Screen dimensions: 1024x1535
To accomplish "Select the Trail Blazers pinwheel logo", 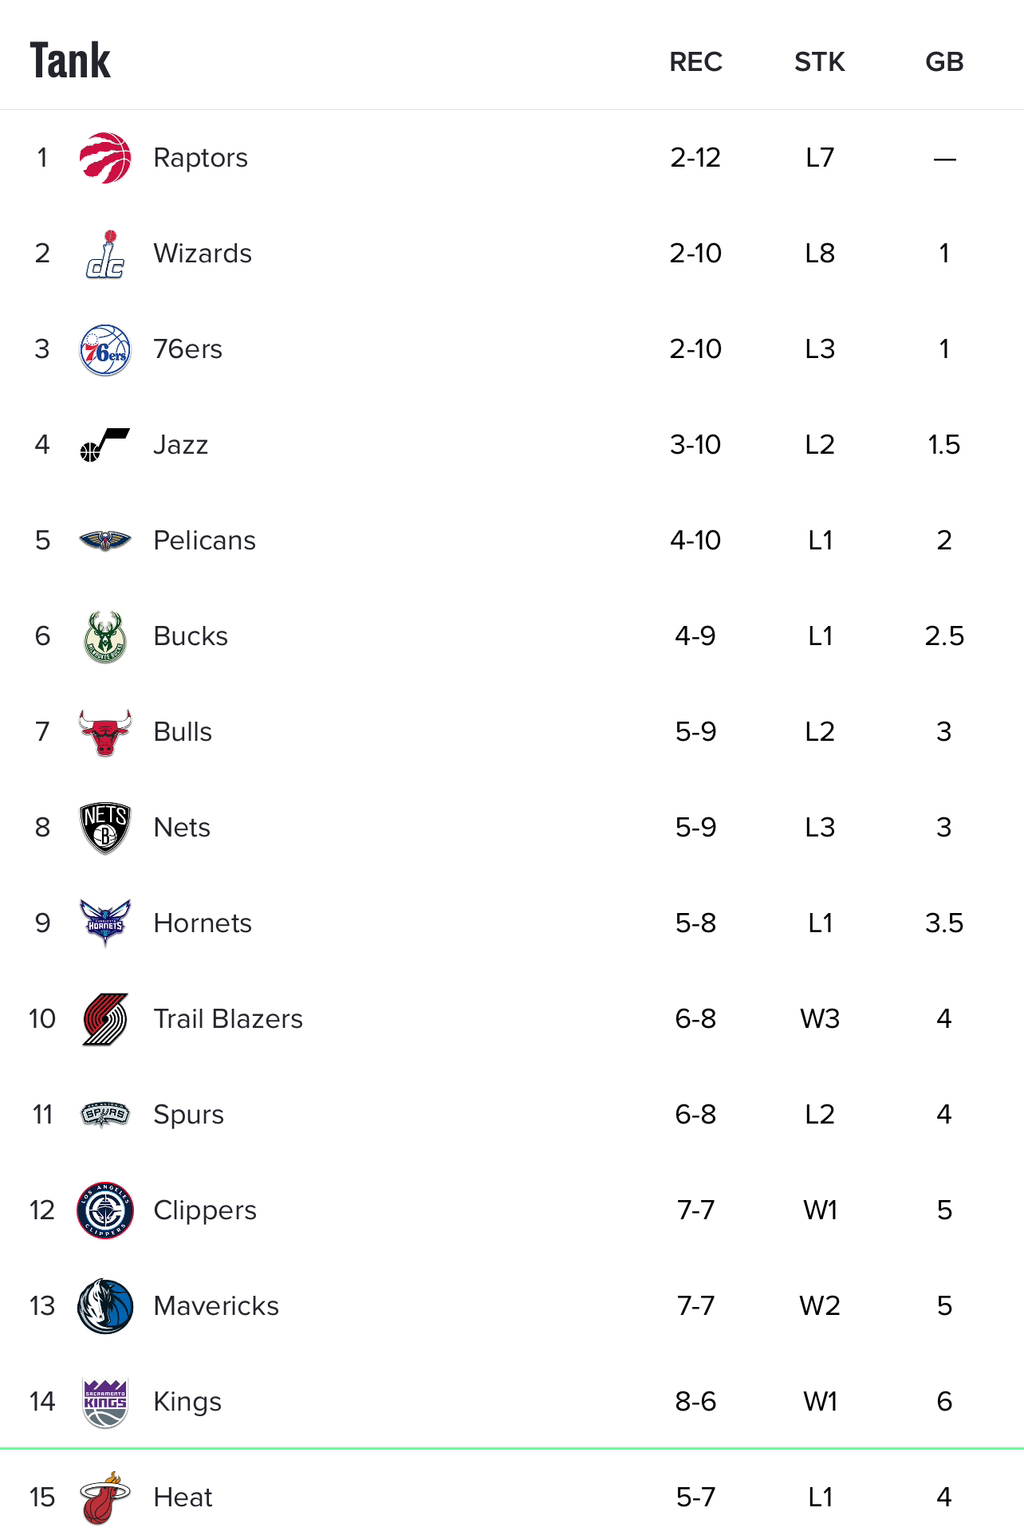I will coord(105,1019).
